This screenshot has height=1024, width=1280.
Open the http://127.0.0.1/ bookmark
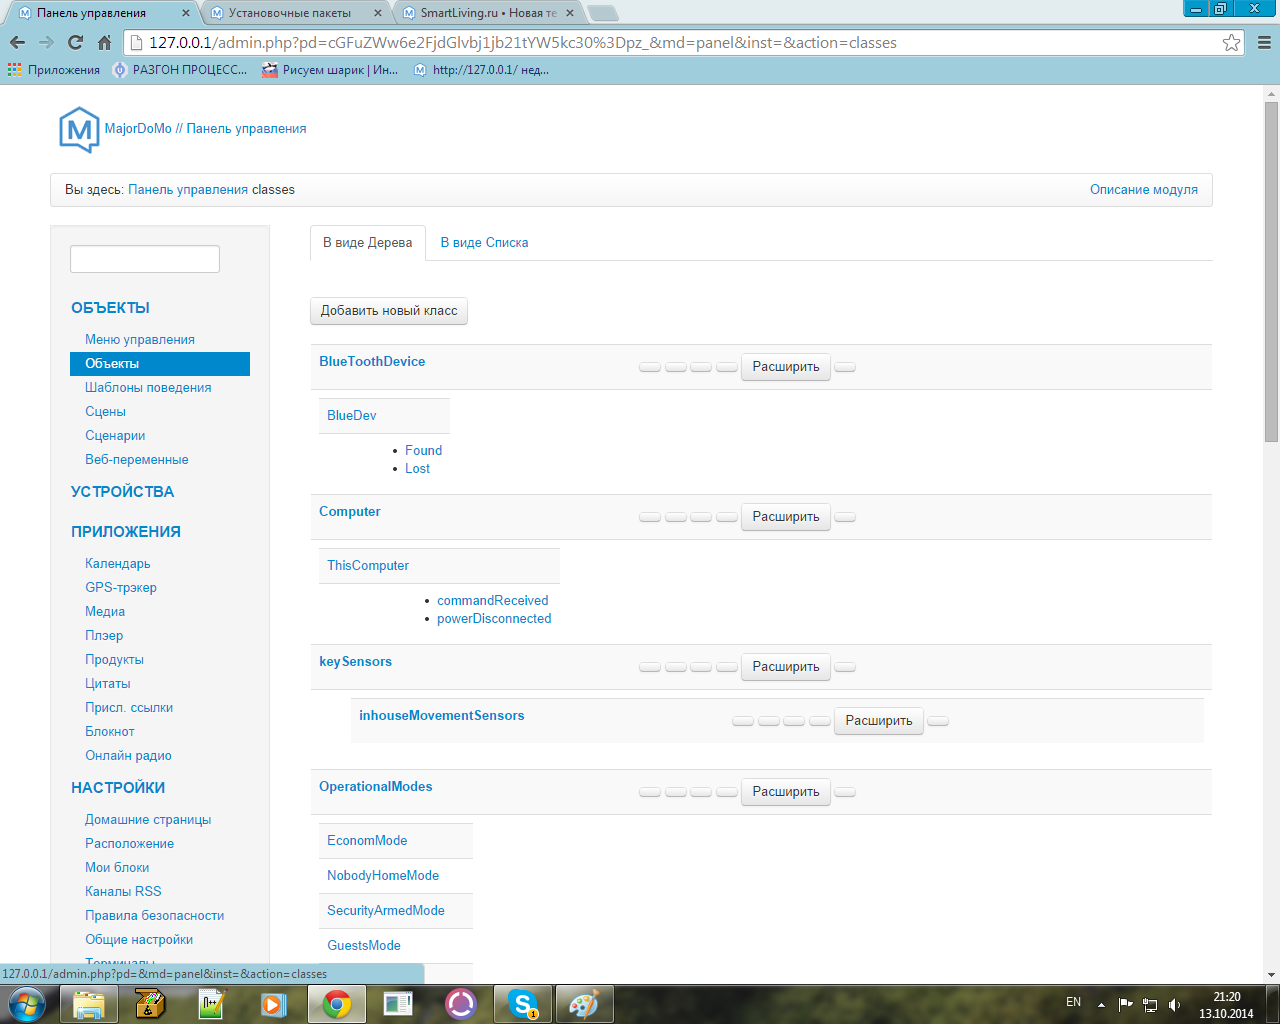click(x=481, y=70)
